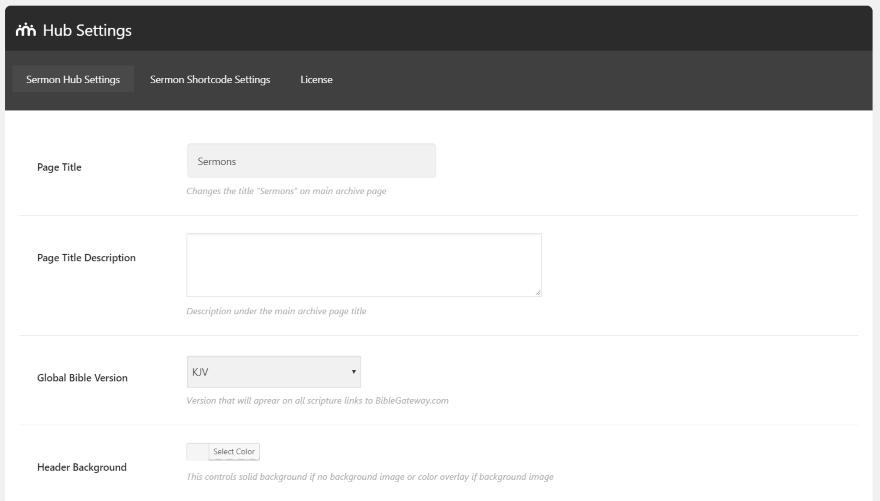
Task: Click the Hub Settings logo icon
Action: 24,28
